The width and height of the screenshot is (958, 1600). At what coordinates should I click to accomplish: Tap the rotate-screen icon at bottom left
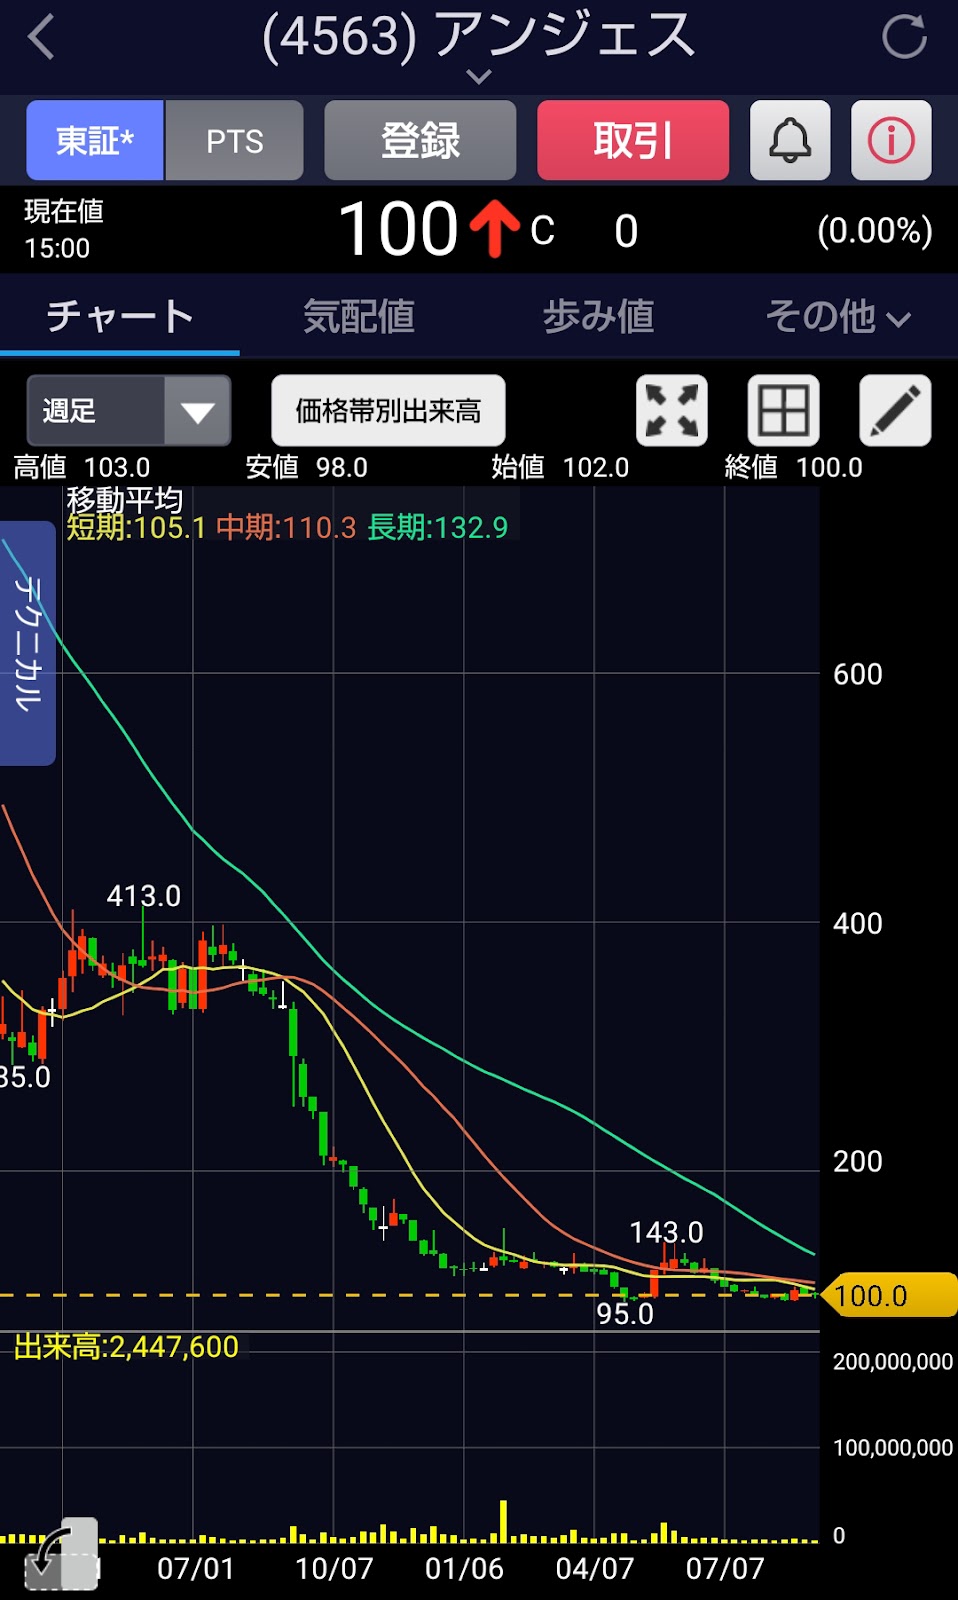coord(62,1555)
